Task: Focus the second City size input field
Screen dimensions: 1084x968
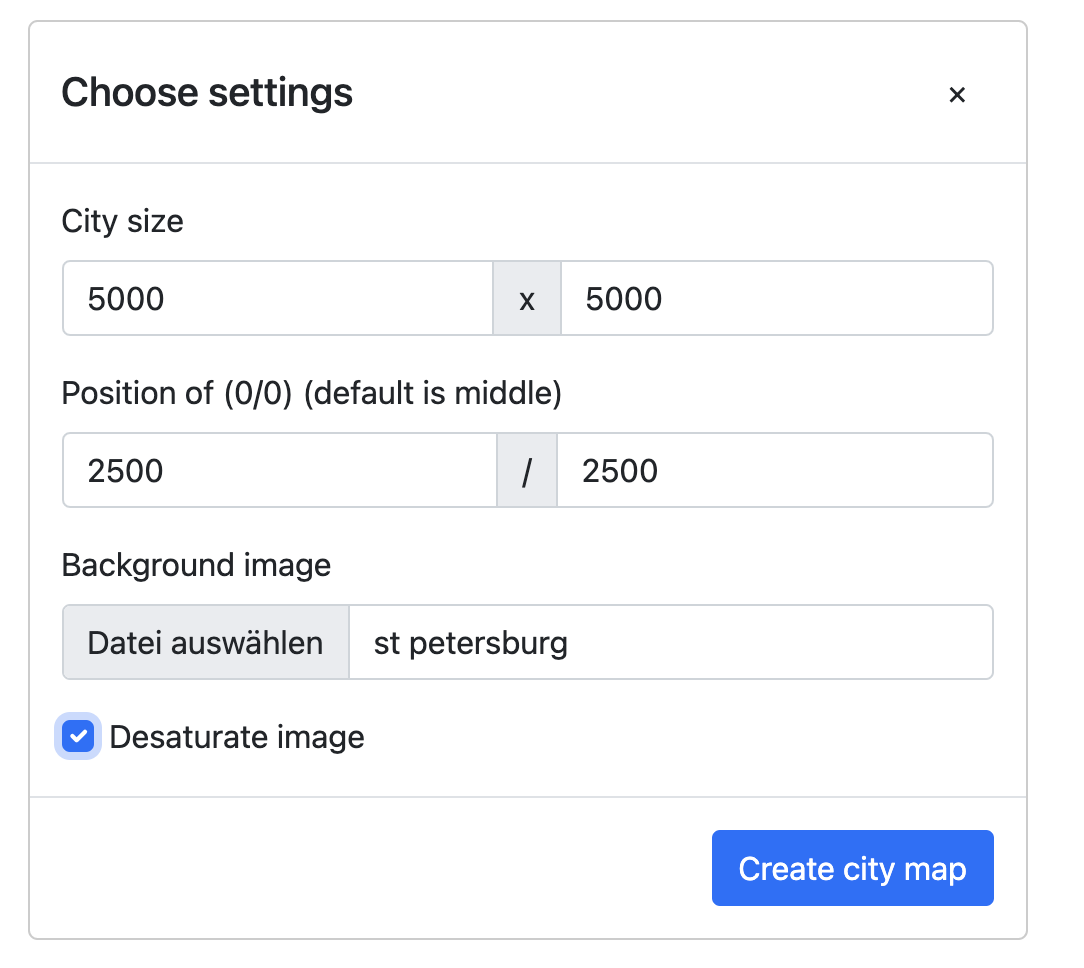Action: point(776,299)
